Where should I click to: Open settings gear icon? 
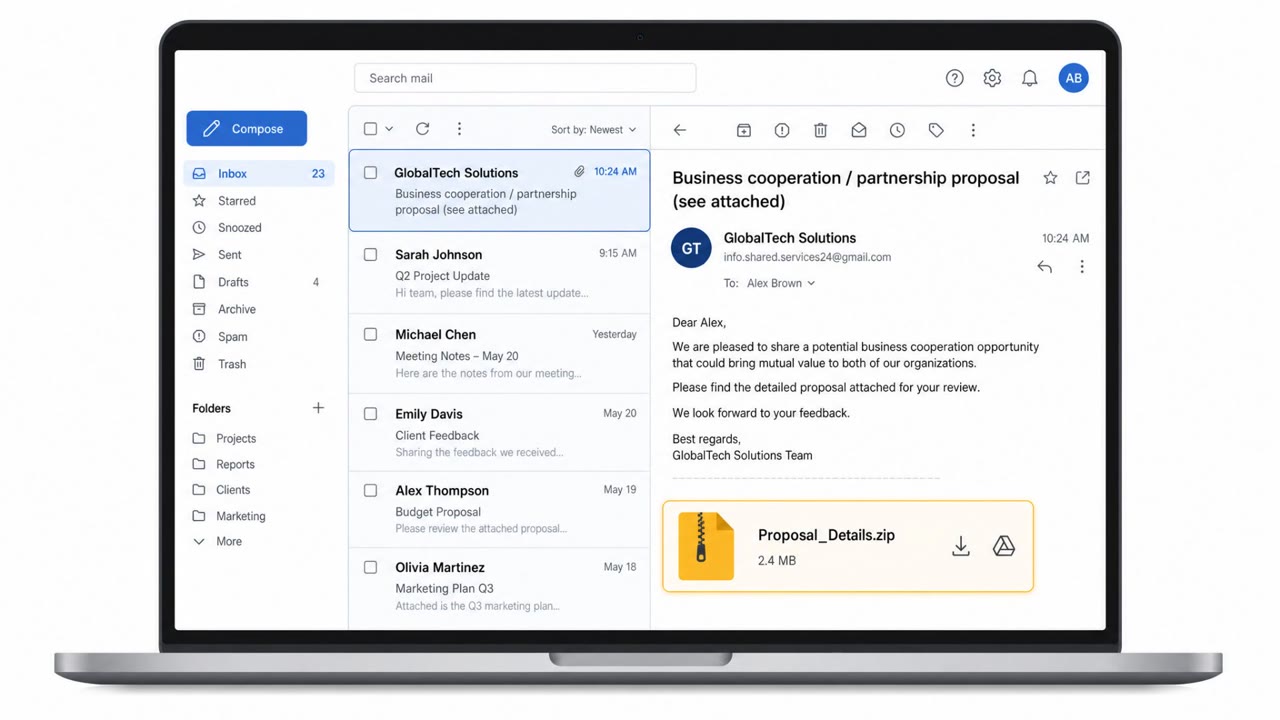(x=992, y=78)
